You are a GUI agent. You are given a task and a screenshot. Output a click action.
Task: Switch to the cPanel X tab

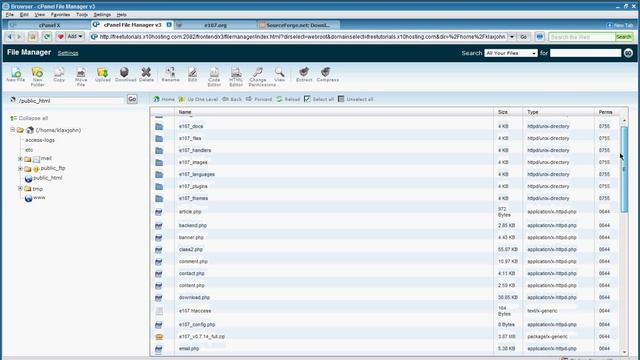pos(49,25)
